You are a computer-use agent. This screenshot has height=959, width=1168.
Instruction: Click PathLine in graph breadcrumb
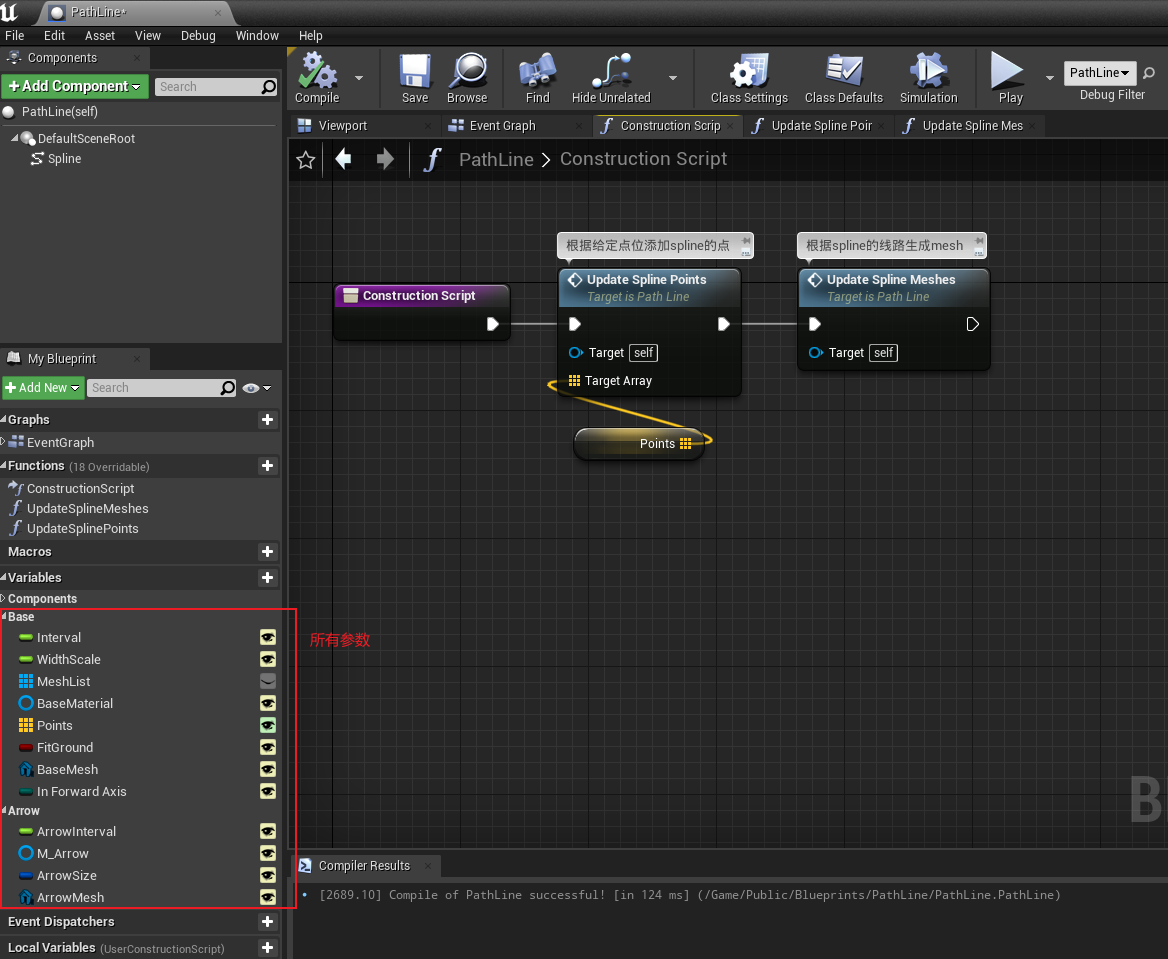point(496,159)
